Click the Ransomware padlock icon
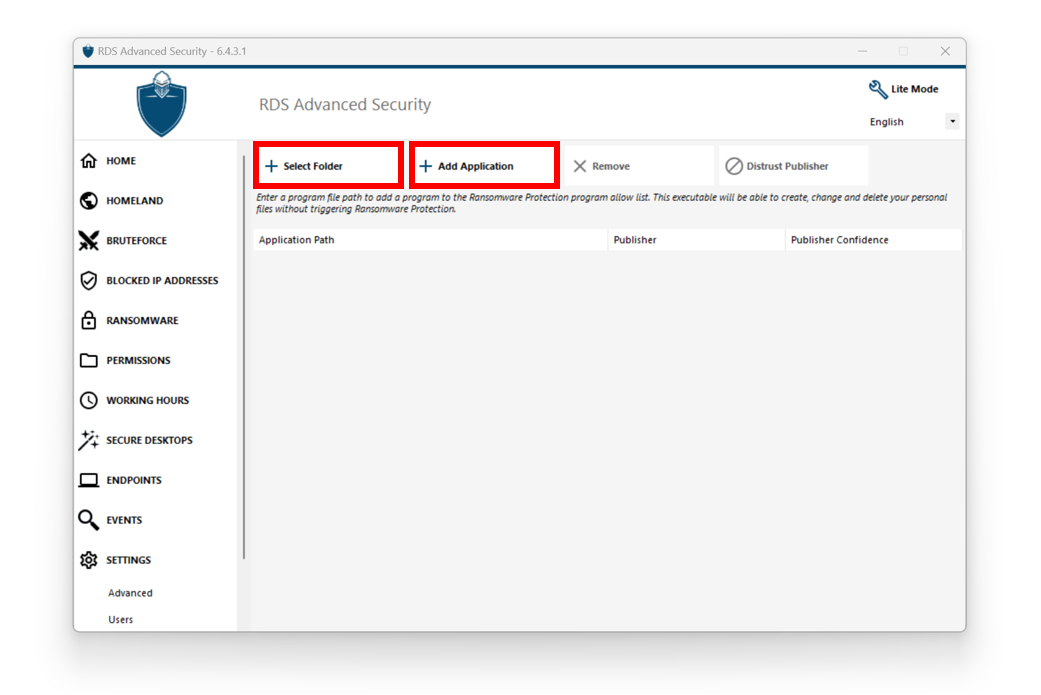The width and height of the screenshot is (1041, 695). 88,320
